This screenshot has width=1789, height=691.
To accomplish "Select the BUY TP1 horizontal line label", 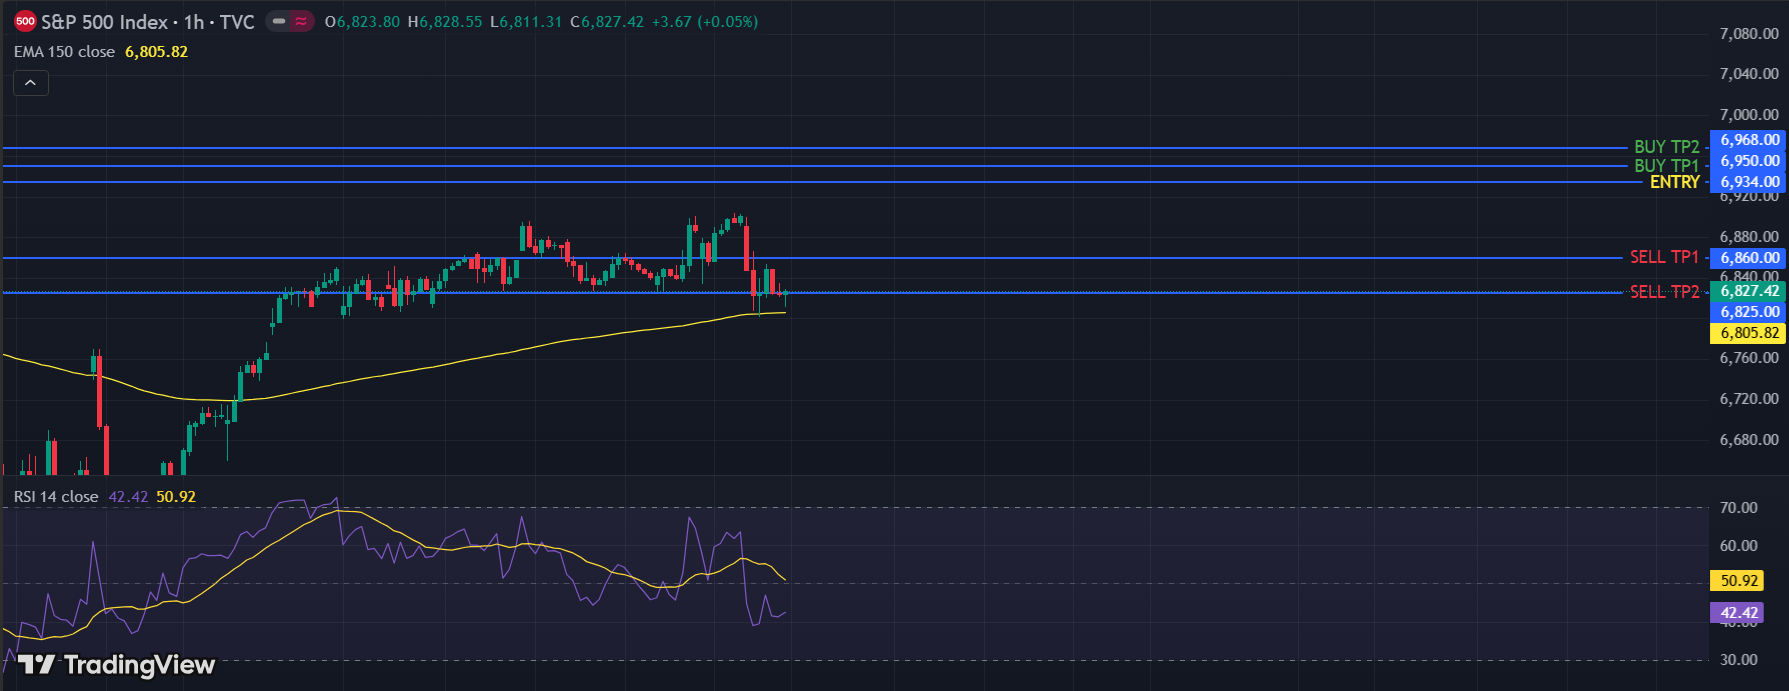I will click(1666, 165).
